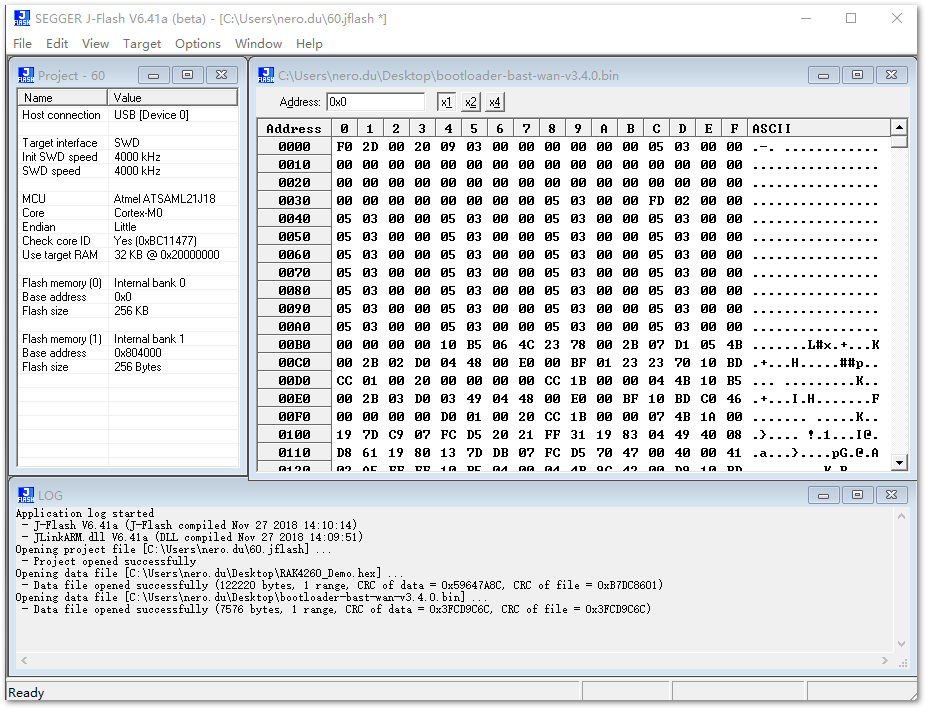Minimize the bootloader bin data window

[x=823, y=75]
